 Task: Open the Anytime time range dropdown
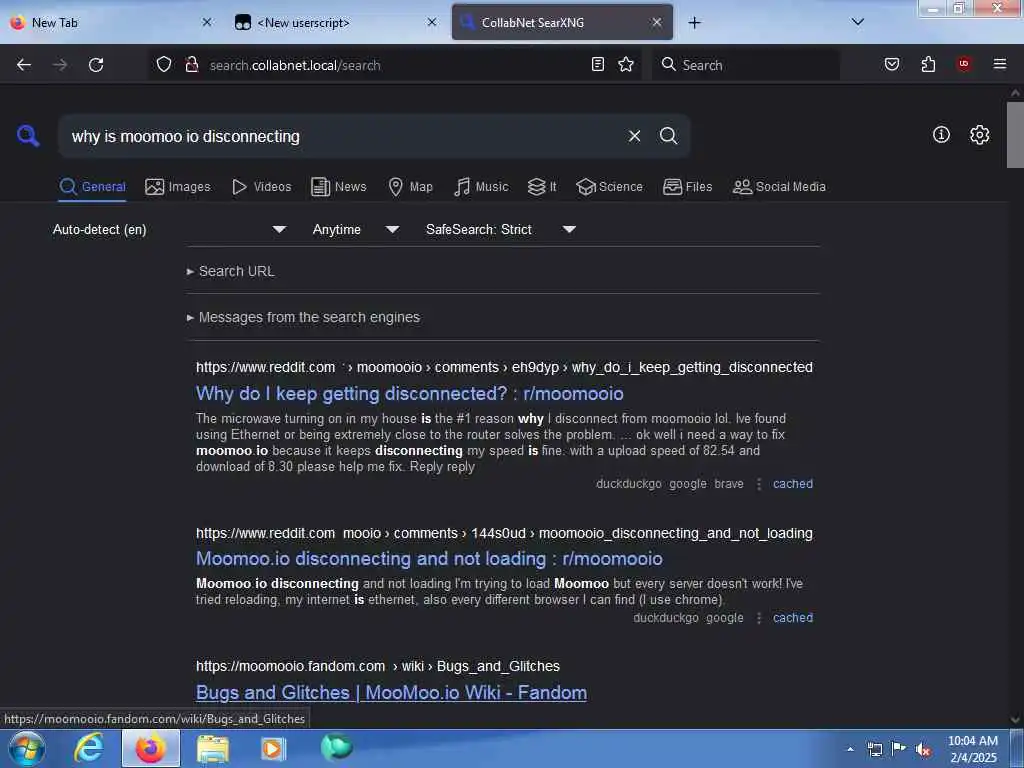tap(355, 229)
